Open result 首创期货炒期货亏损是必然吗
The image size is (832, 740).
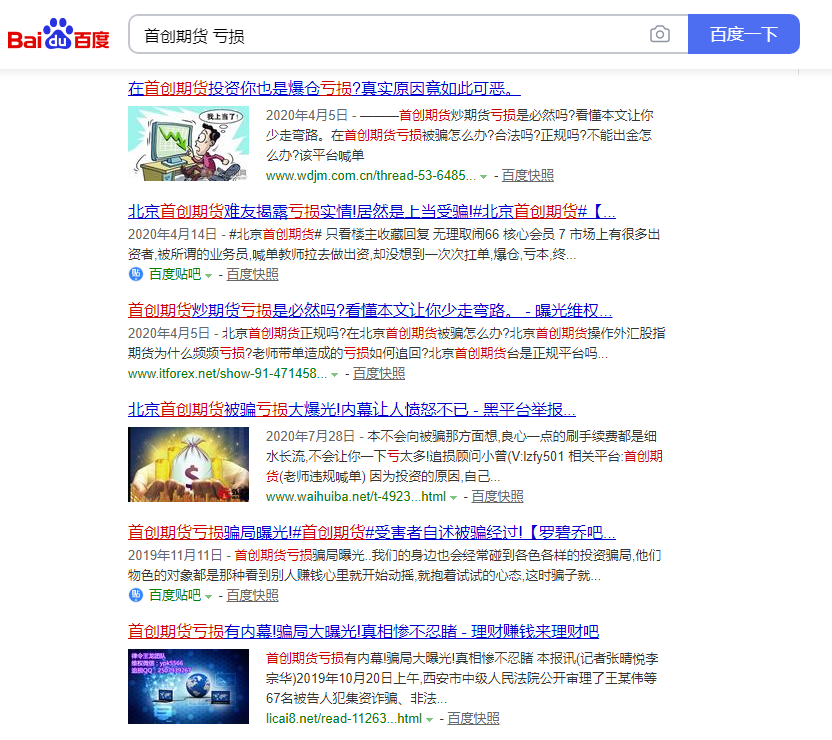point(370,310)
